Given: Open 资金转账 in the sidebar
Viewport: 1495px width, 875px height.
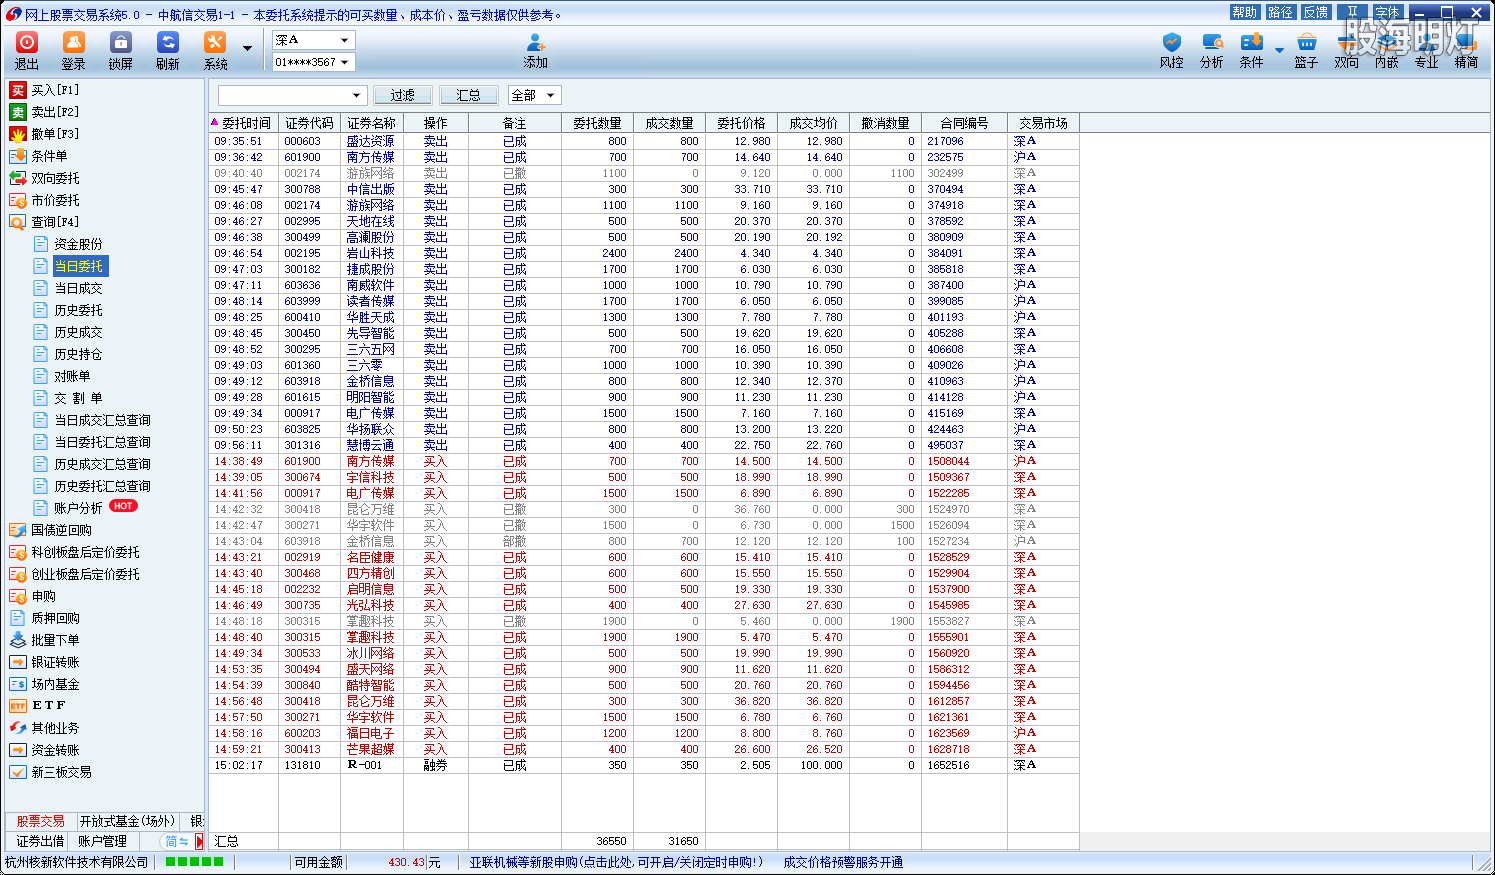Looking at the screenshot, I should 45,750.
